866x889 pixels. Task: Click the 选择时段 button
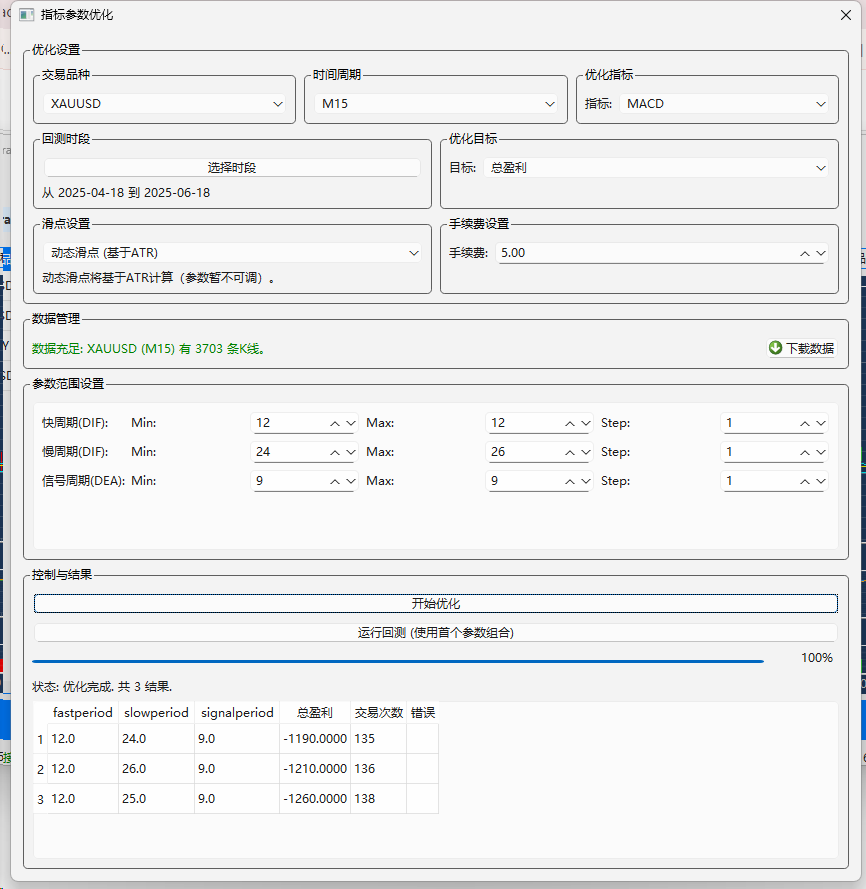coord(232,167)
